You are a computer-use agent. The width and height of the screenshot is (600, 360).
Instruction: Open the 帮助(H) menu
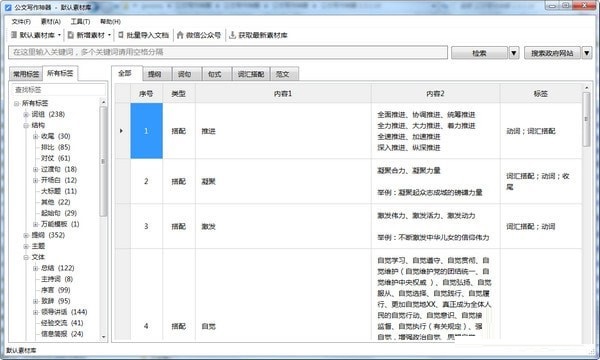(110, 21)
